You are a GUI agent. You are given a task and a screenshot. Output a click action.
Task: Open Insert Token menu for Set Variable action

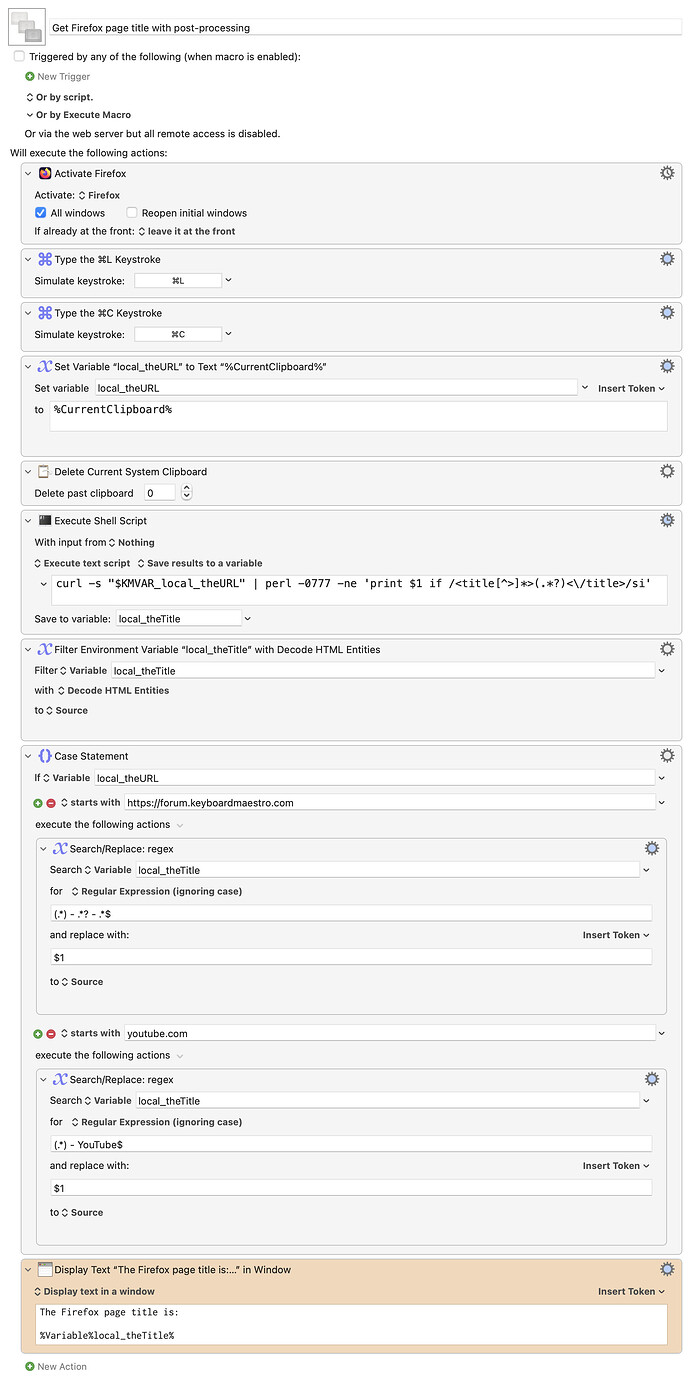click(x=630, y=388)
